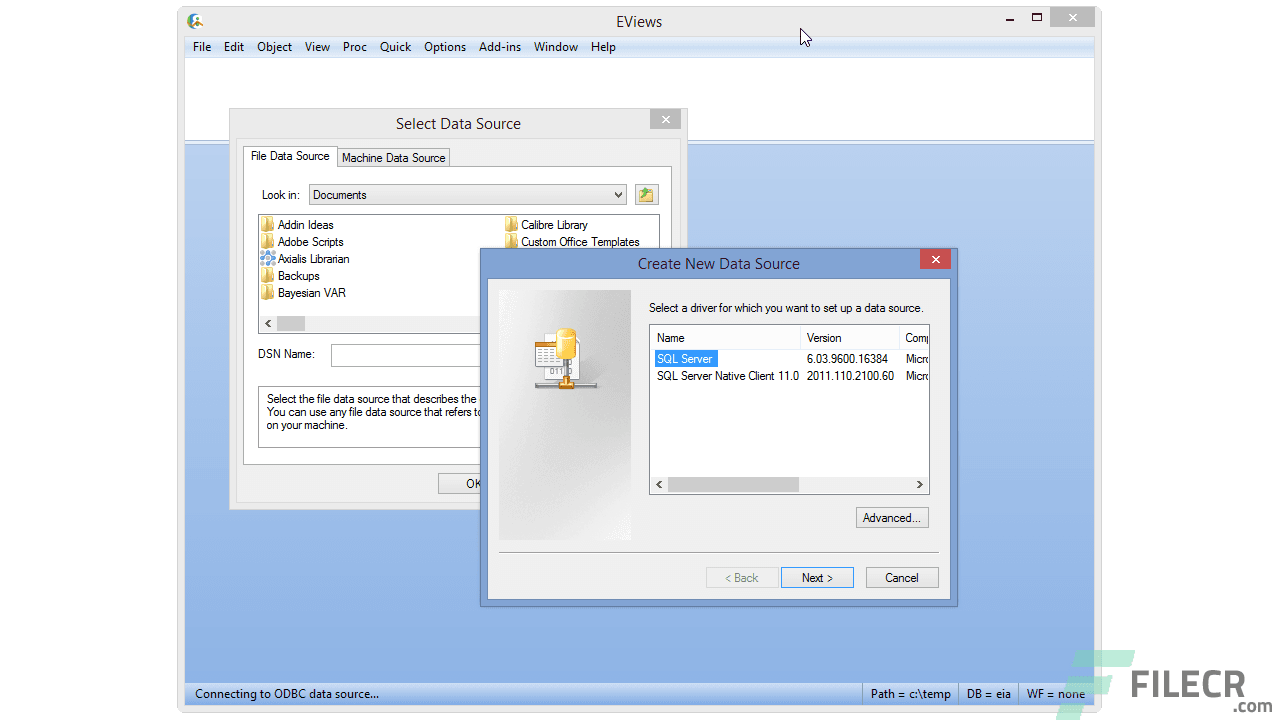Select the Backups folder icon
Screen dimensions: 1280x720
point(267,276)
